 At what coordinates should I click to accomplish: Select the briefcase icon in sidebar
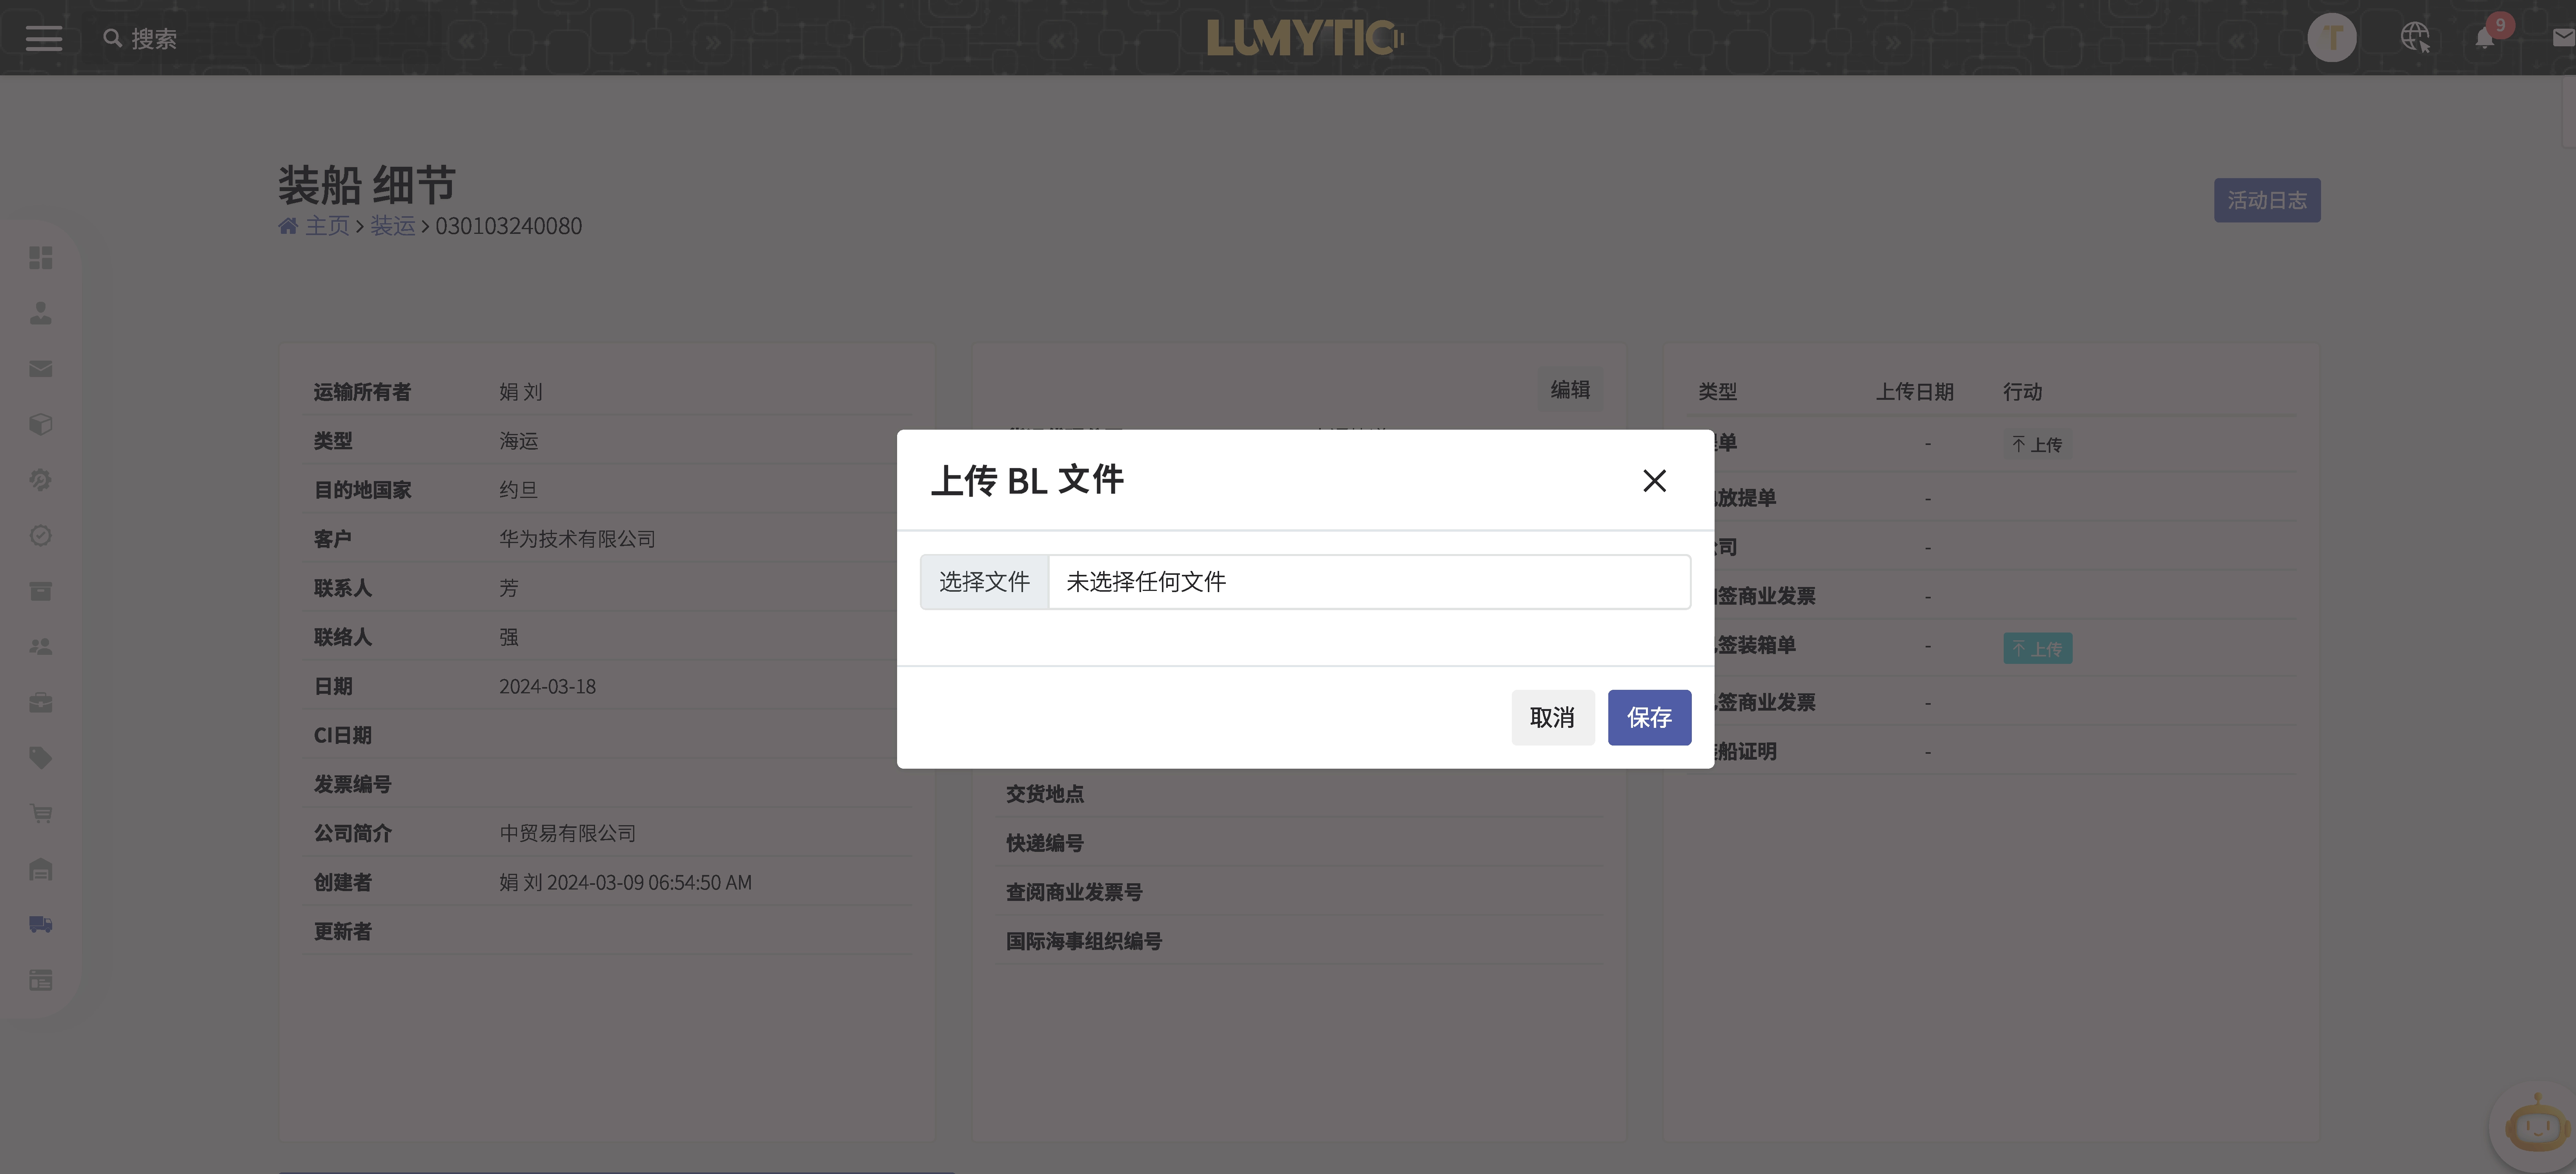pos(40,701)
